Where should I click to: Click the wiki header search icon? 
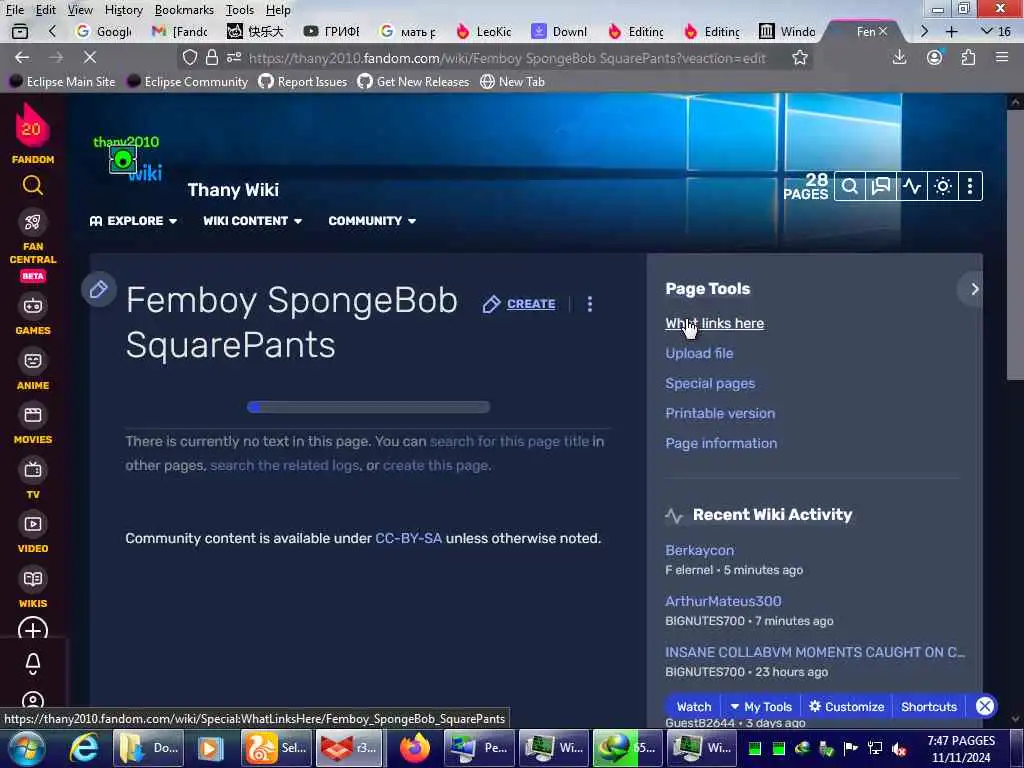850,187
